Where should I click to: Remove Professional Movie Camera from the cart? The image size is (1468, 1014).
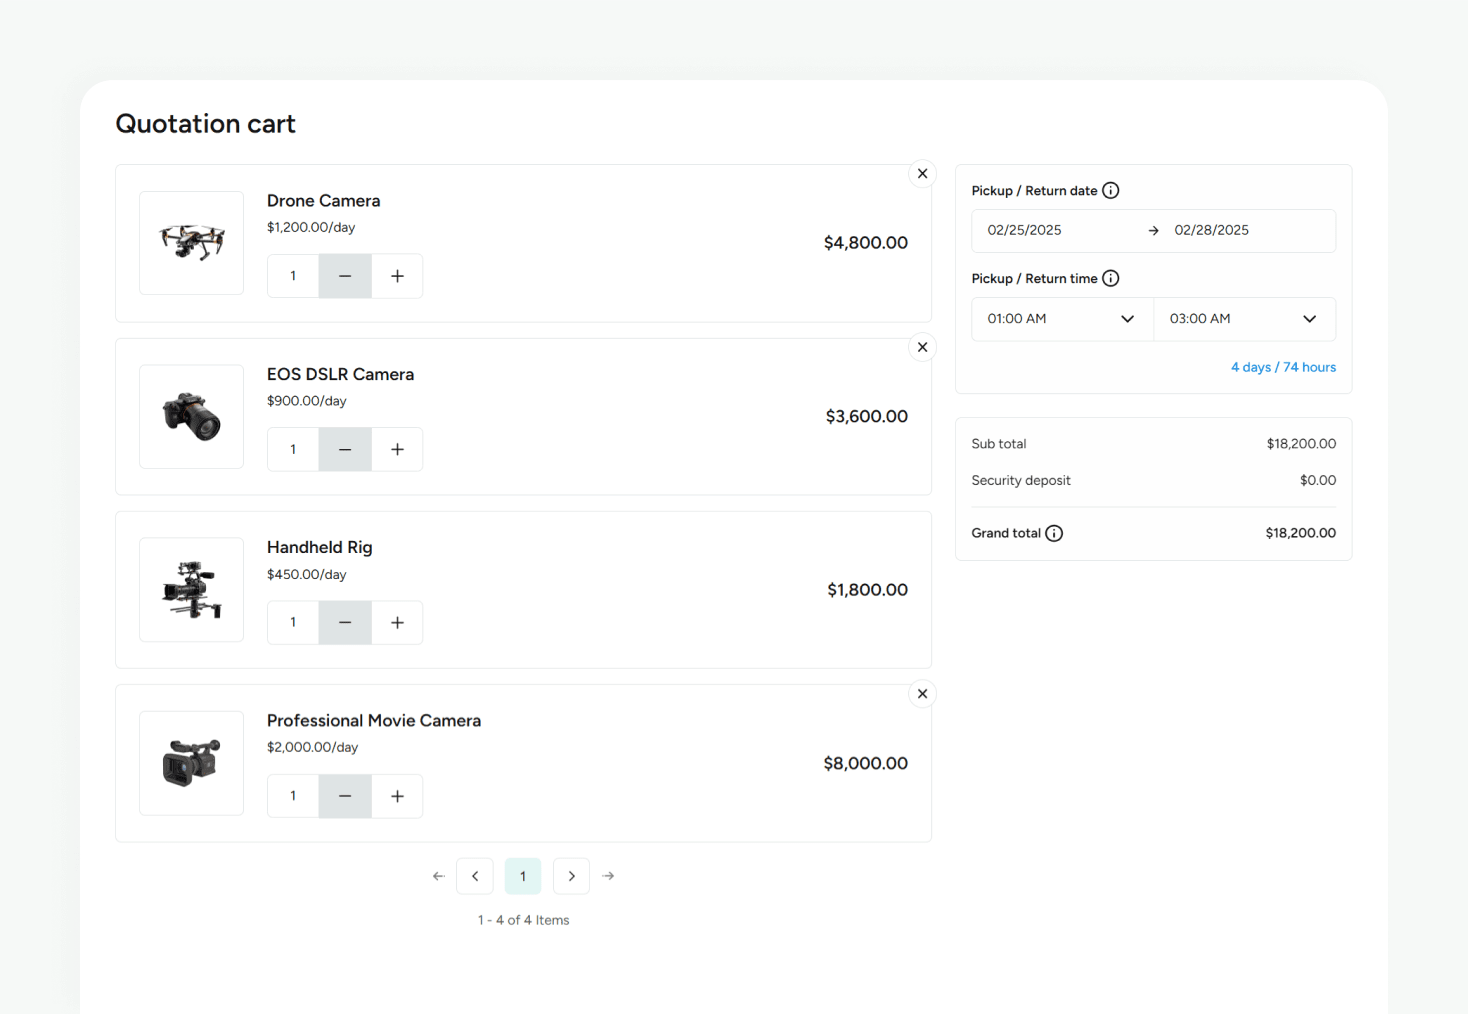pyautogui.click(x=922, y=694)
